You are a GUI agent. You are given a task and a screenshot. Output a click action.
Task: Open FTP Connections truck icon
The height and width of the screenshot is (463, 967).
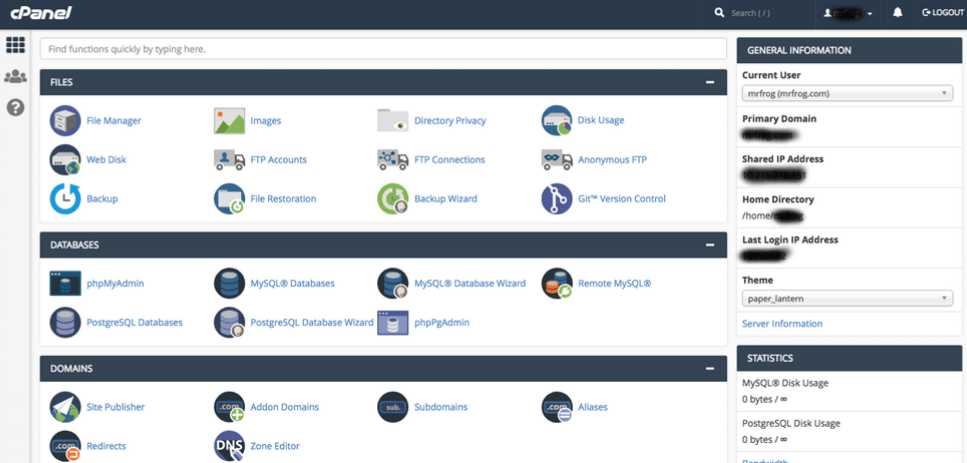click(x=393, y=160)
